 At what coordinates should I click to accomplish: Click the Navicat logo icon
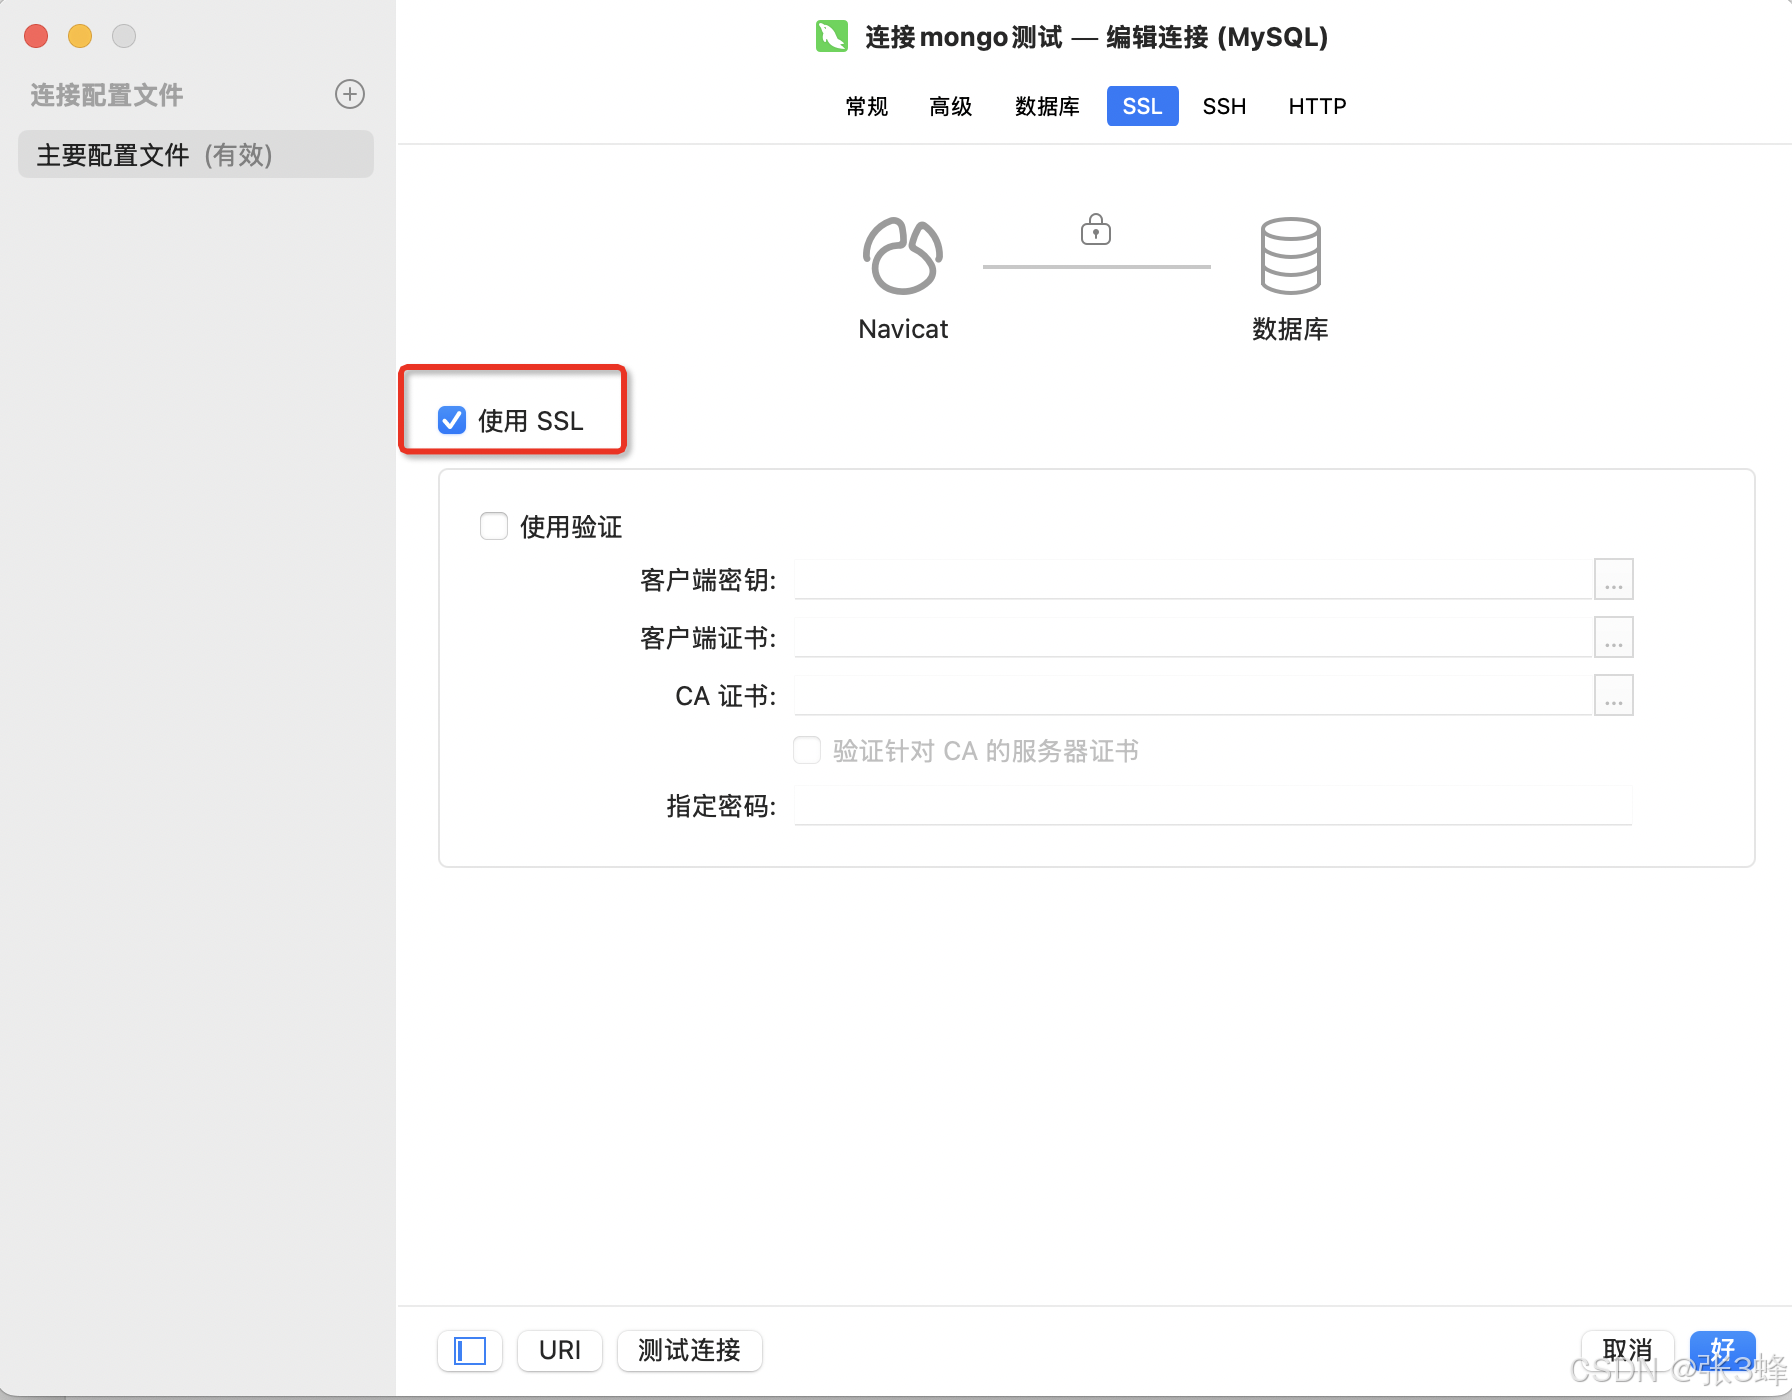903,256
